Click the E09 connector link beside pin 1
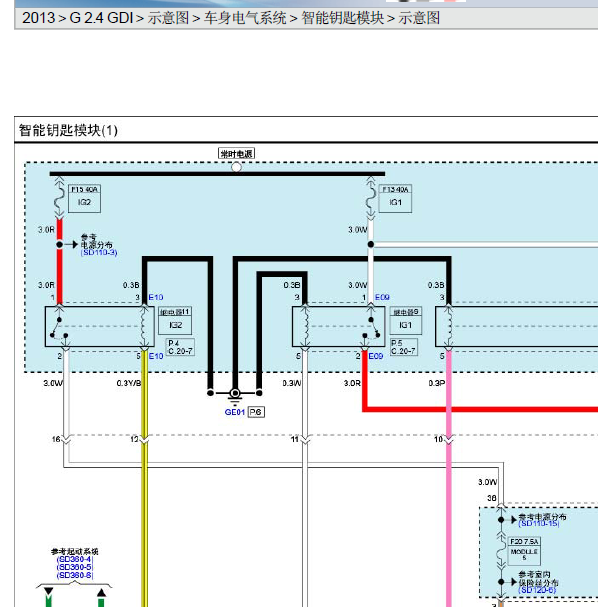Viewport: 598px width, 607px height. [x=382, y=297]
